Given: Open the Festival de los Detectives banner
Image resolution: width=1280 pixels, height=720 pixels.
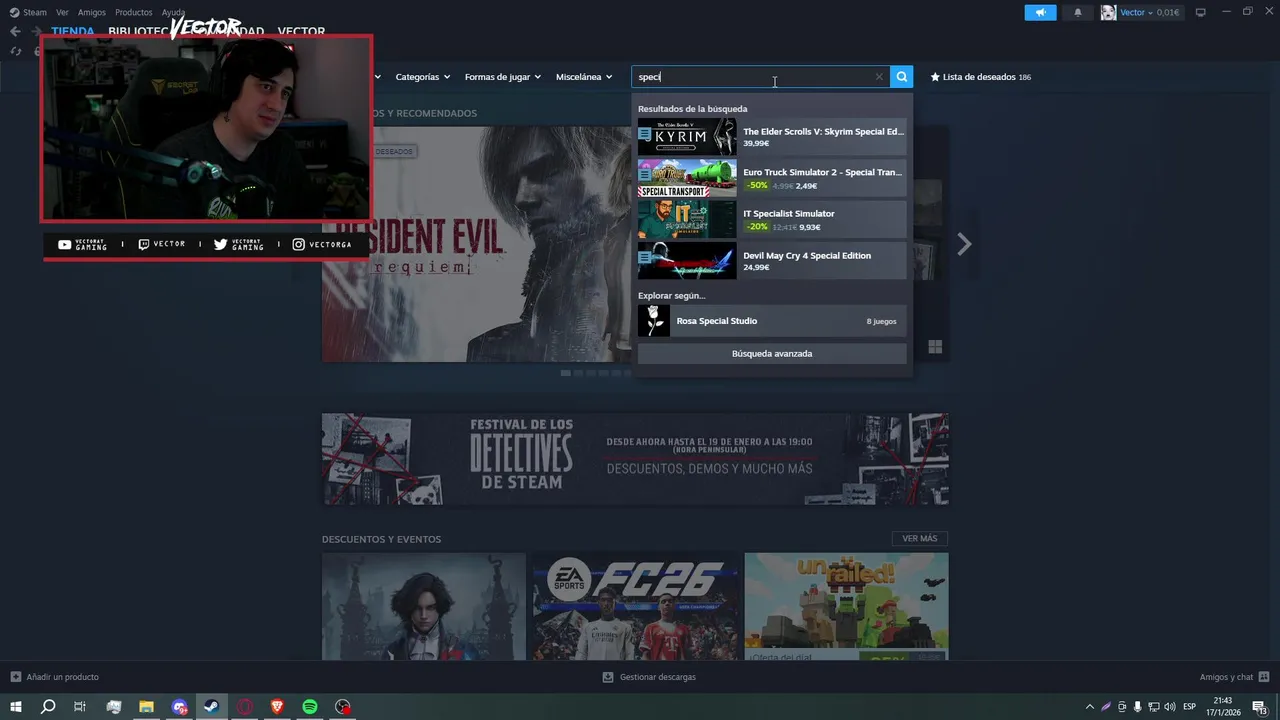Looking at the screenshot, I should (x=635, y=459).
